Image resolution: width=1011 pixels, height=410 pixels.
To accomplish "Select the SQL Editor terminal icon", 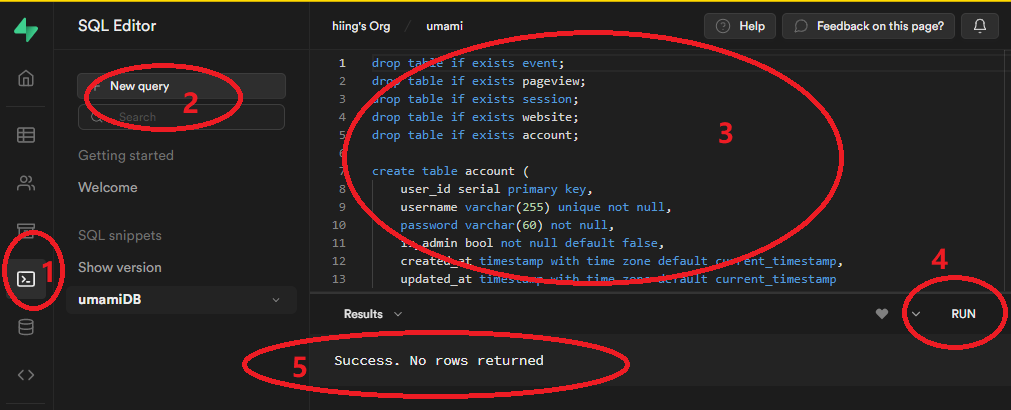I will (26, 278).
